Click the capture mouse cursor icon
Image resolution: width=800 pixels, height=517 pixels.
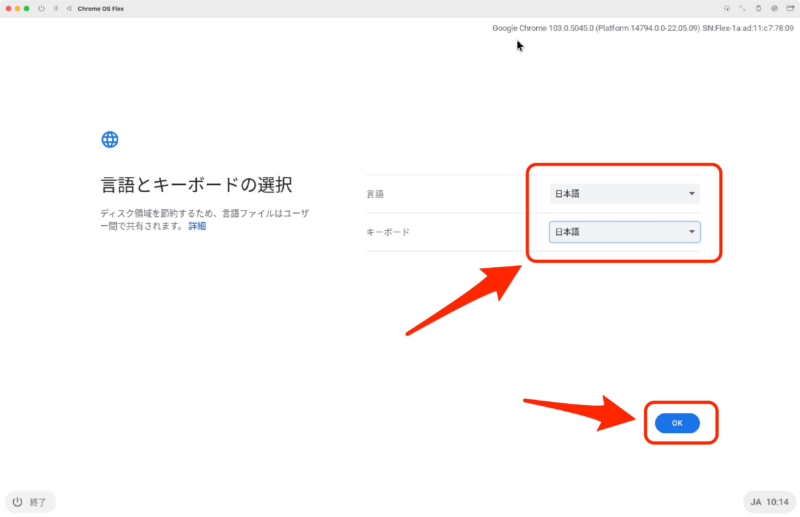click(727, 8)
